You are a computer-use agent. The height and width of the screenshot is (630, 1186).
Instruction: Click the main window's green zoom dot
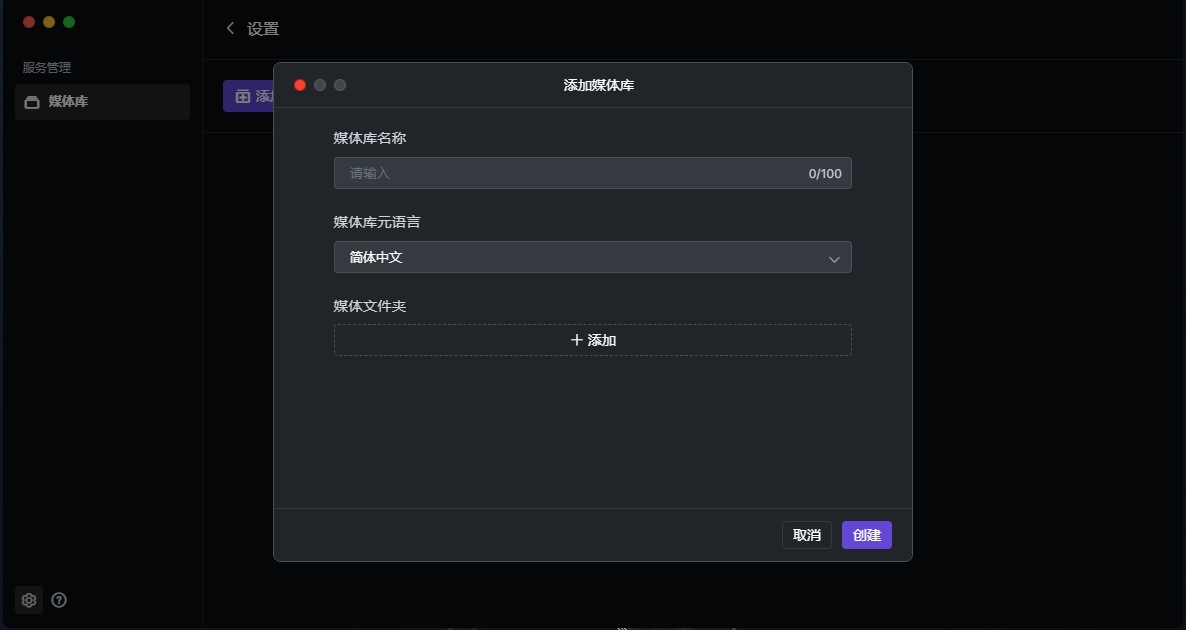coord(69,22)
